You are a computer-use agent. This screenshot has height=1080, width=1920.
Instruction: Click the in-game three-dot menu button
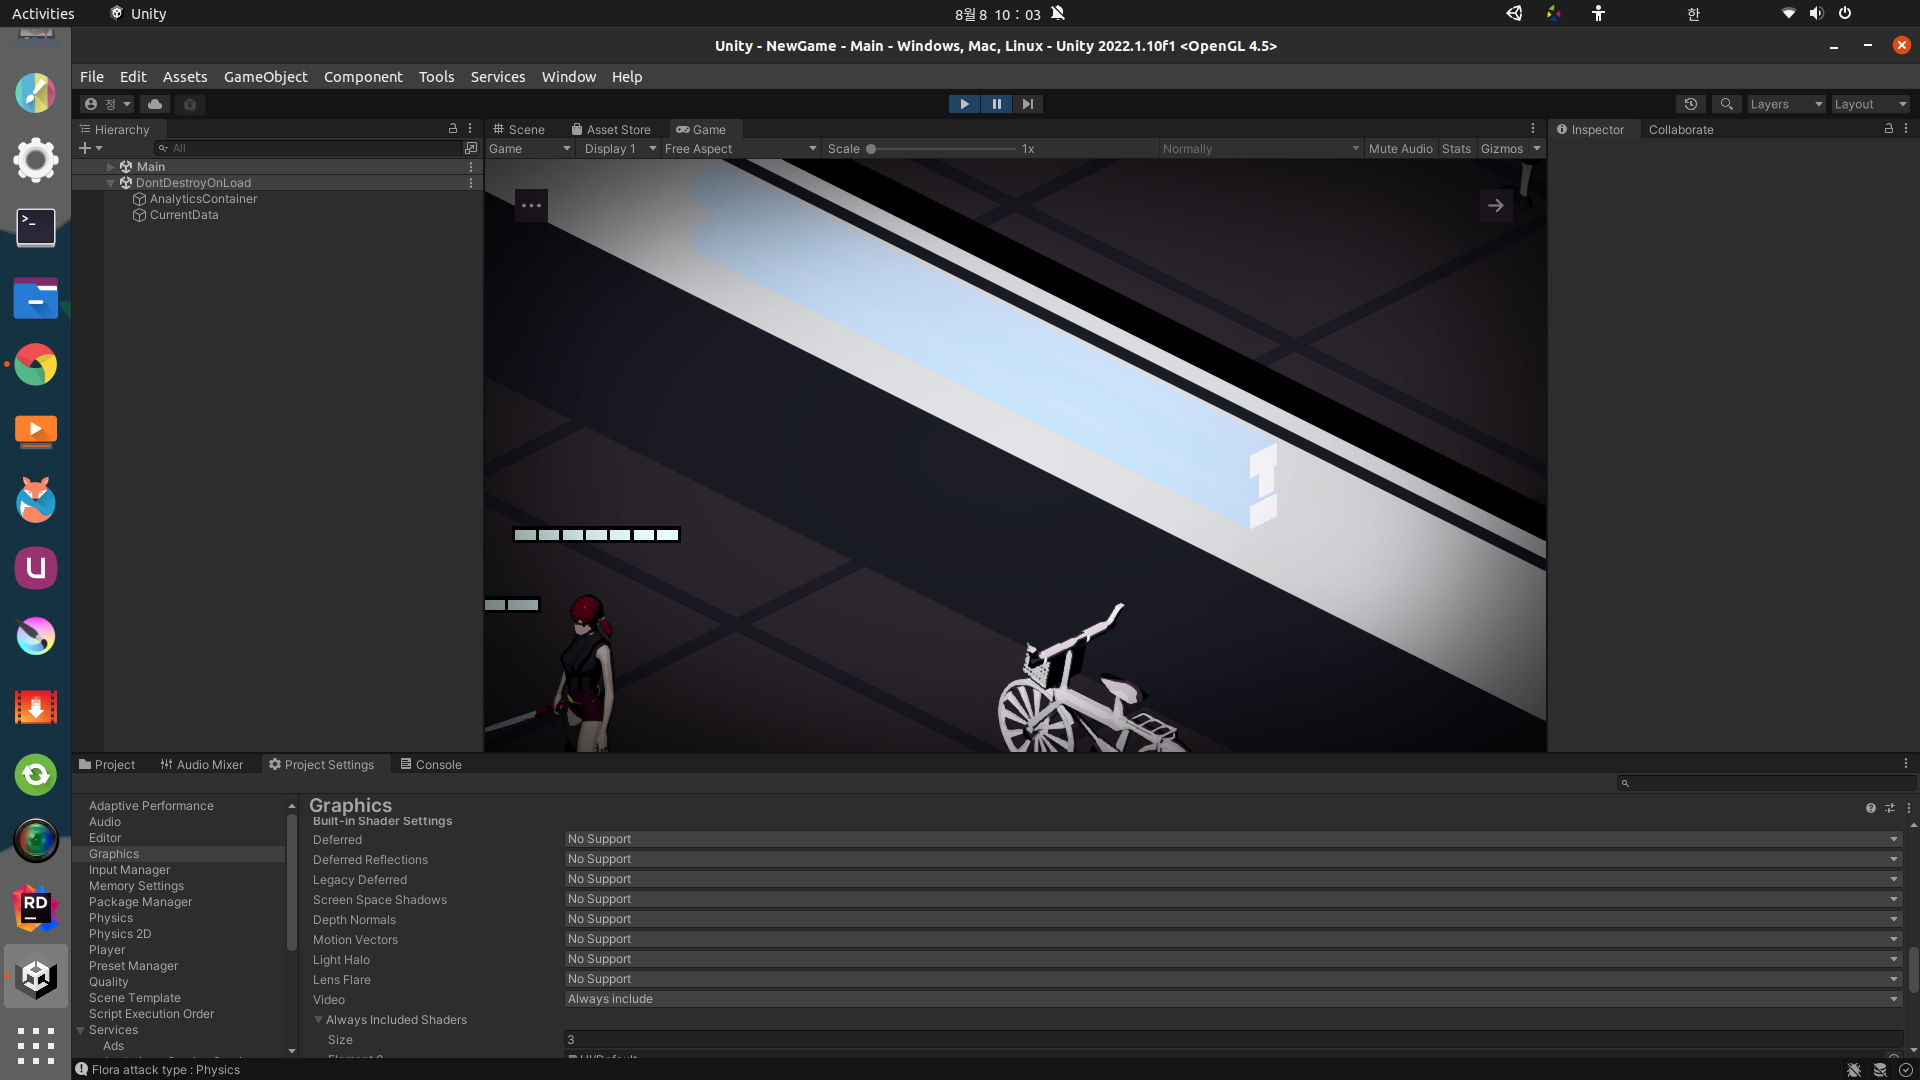point(531,206)
